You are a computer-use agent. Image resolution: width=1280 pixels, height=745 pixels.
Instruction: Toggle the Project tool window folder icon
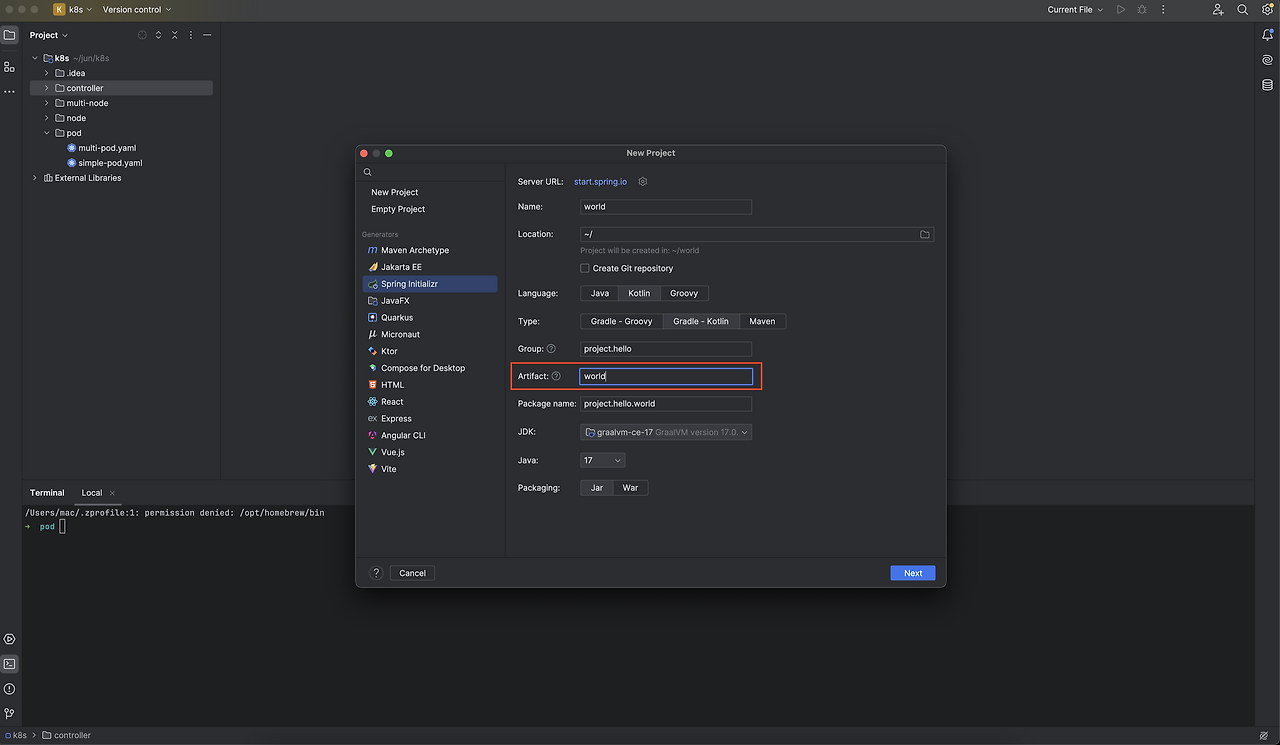click(10, 35)
